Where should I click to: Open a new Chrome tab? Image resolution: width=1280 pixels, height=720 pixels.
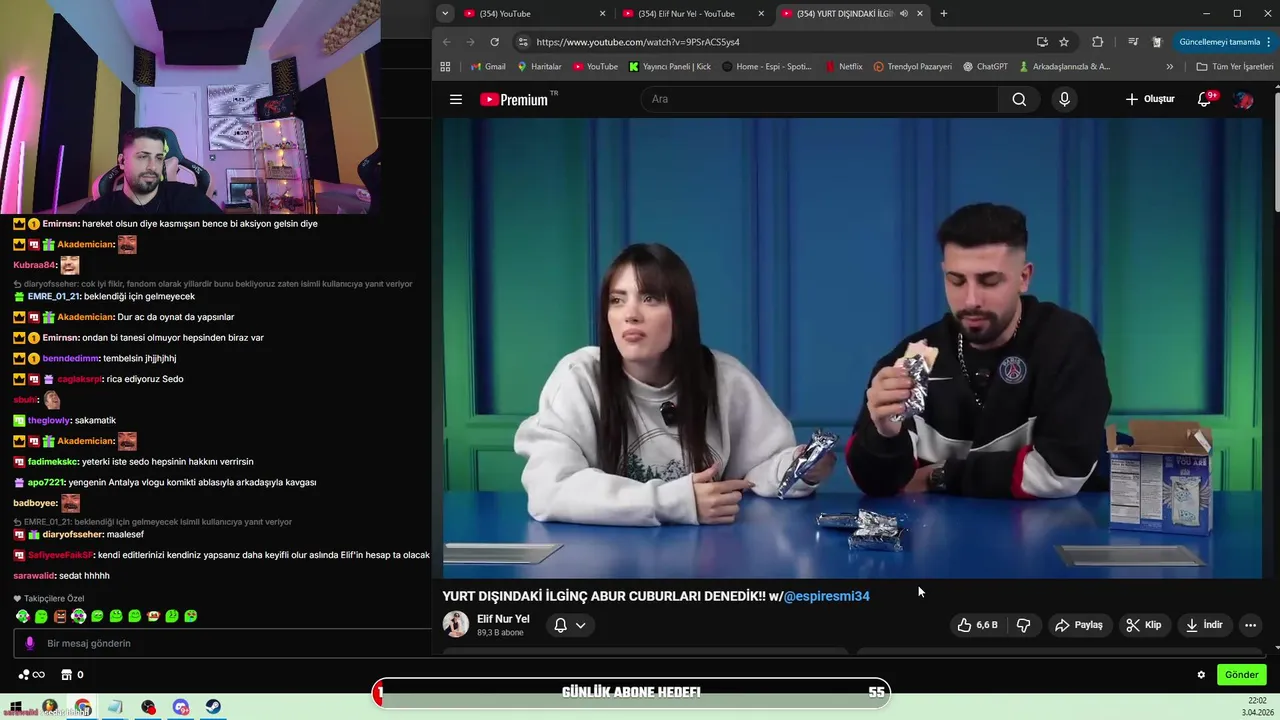coord(943,13)
